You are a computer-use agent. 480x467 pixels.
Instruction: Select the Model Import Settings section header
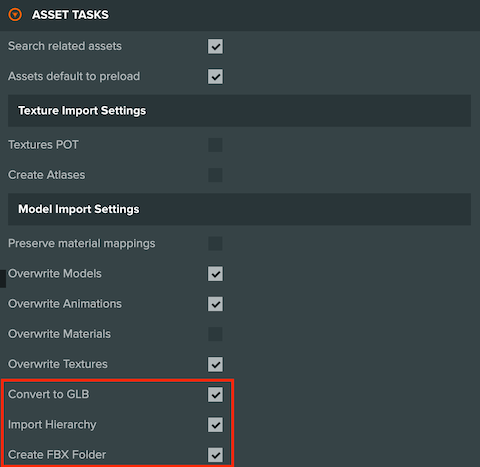tap(239, 209)
